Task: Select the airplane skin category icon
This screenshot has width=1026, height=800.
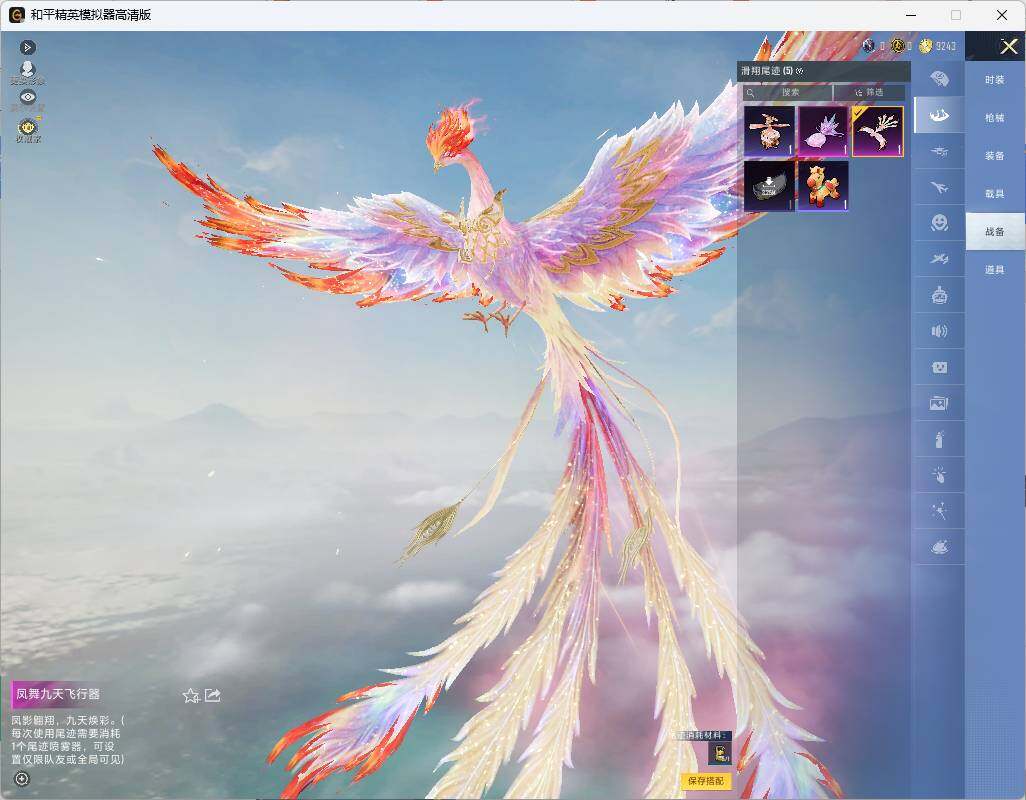Action: (x=939, y=188)
